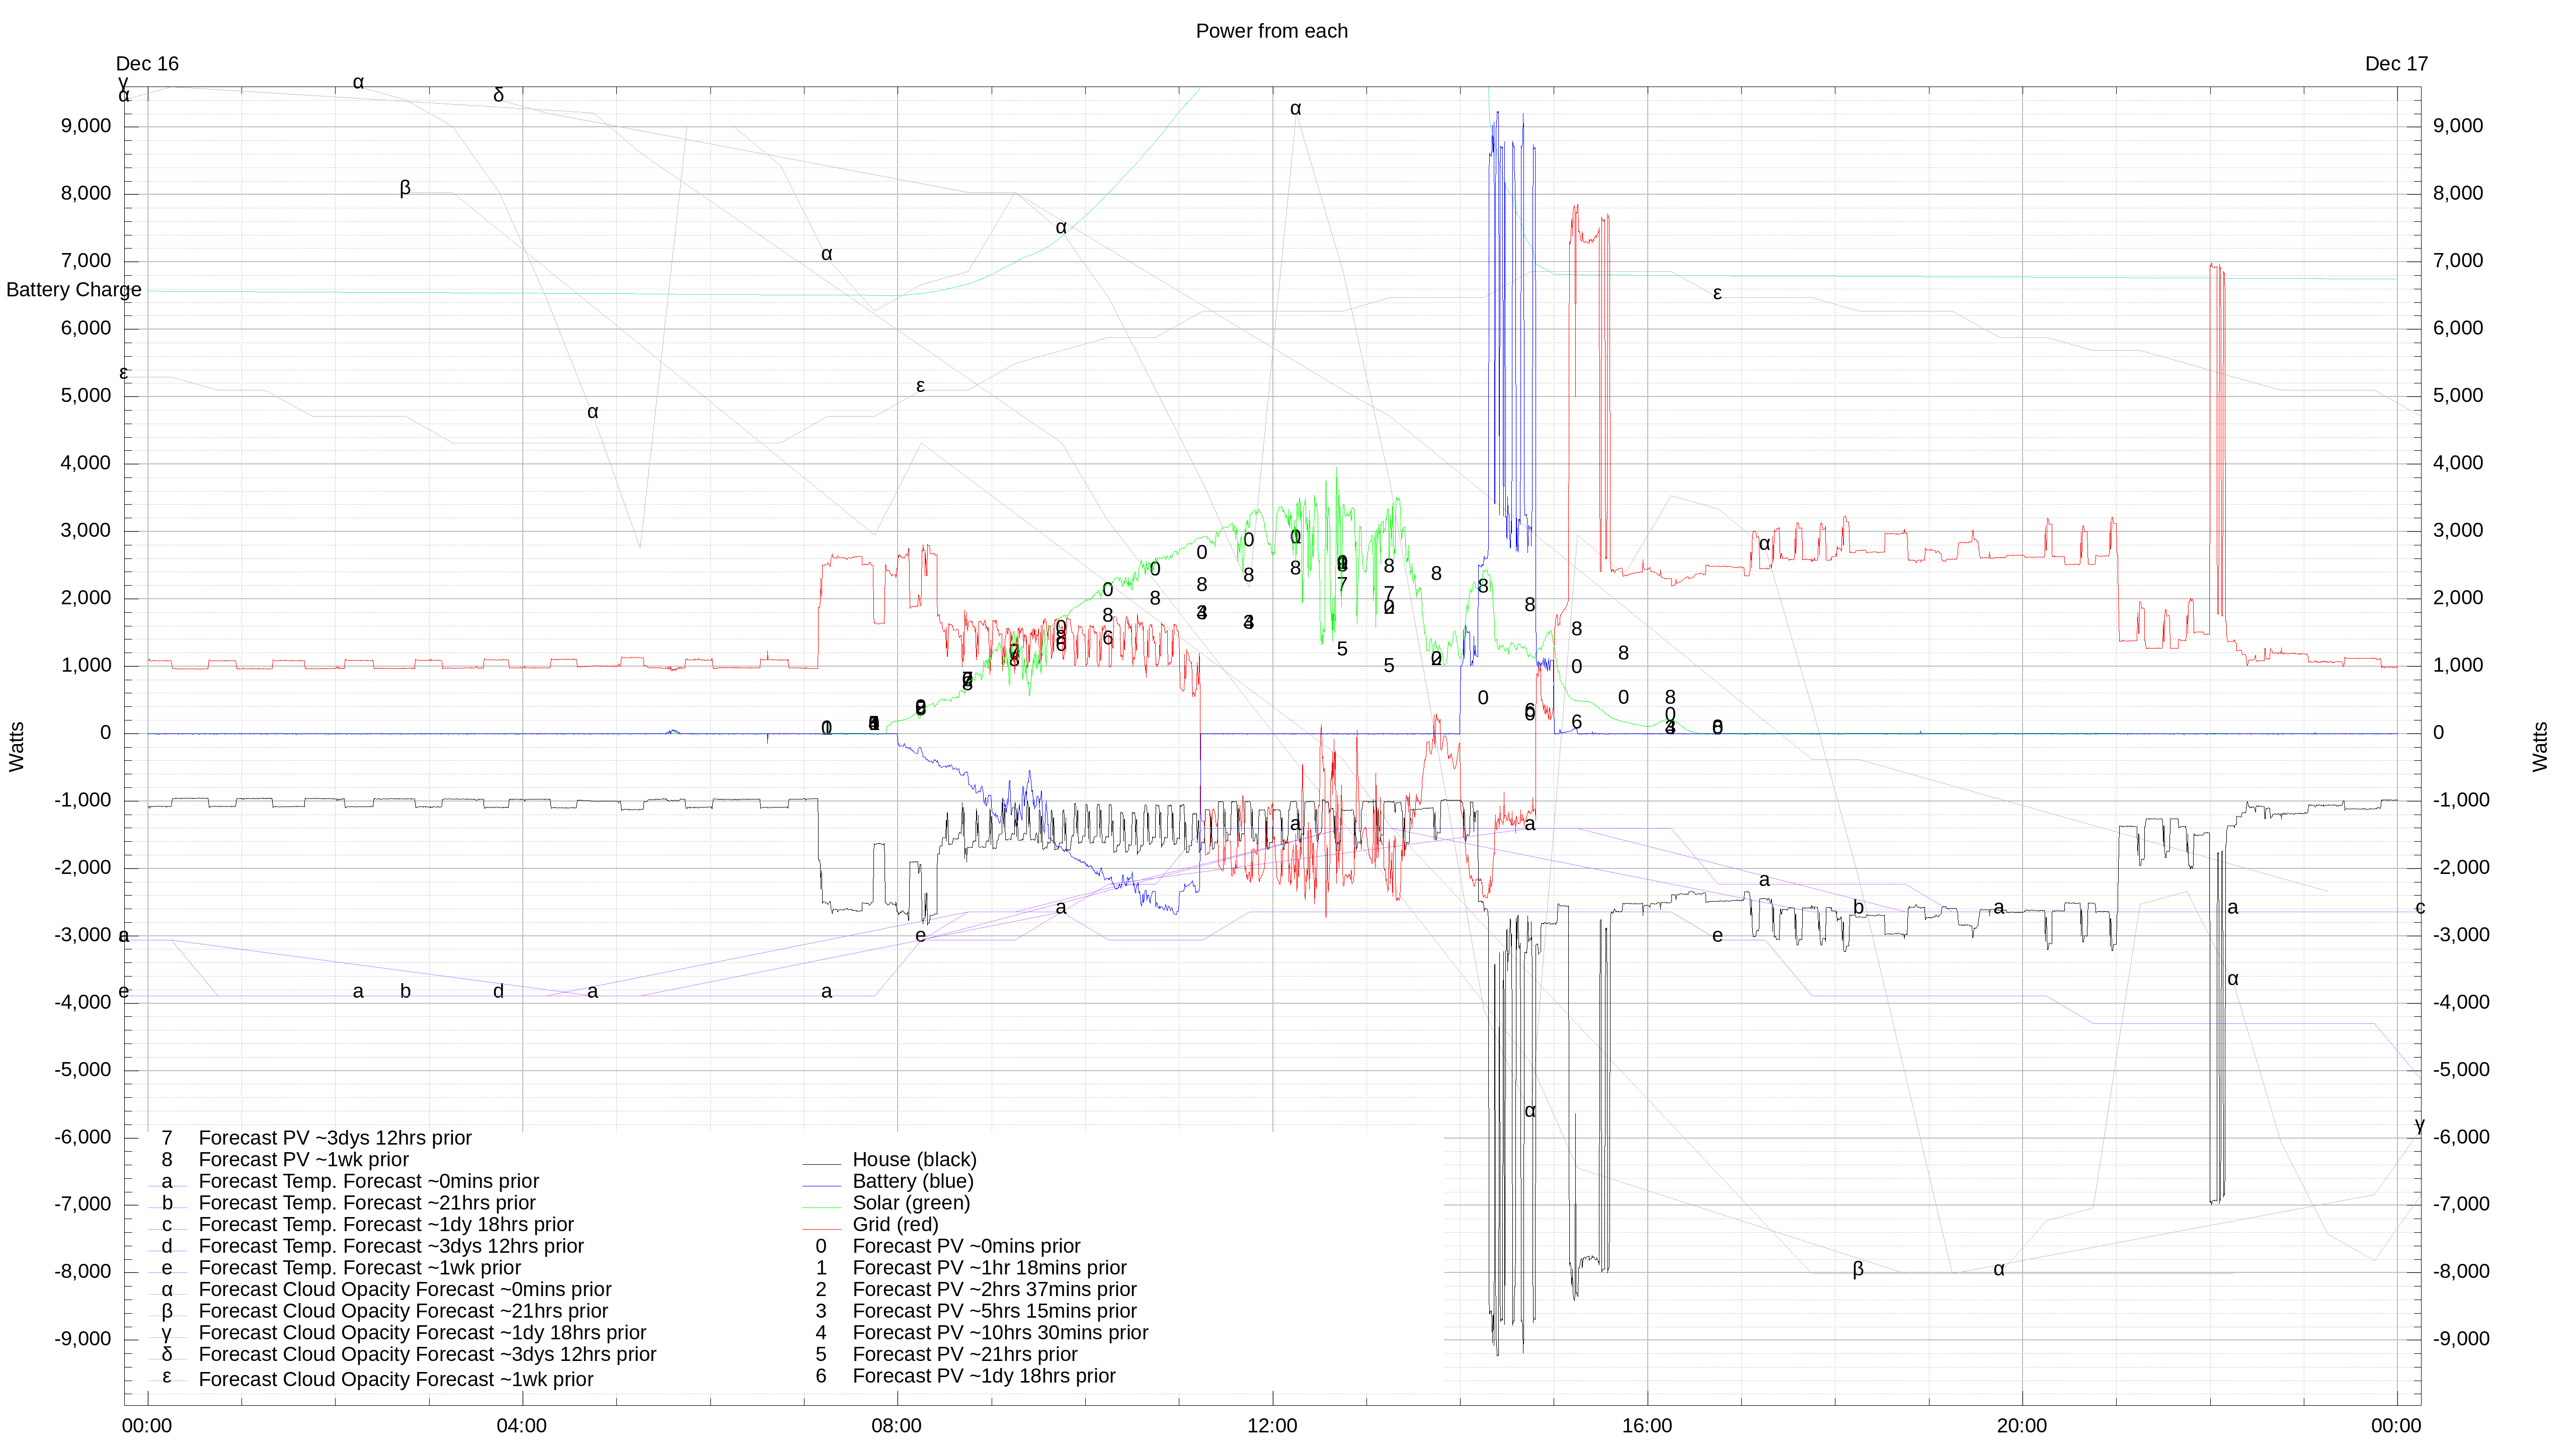
Task: Click legend 'Forecast Temp. Forecast ~0mins prior'
Action: coord(369,1181)
